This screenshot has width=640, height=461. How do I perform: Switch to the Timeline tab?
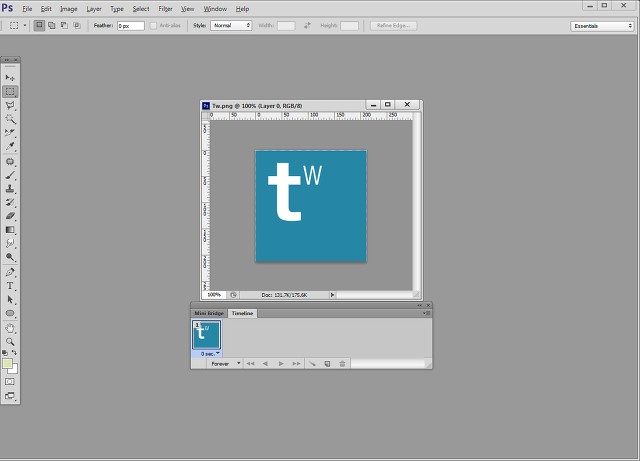coord(242,313)
